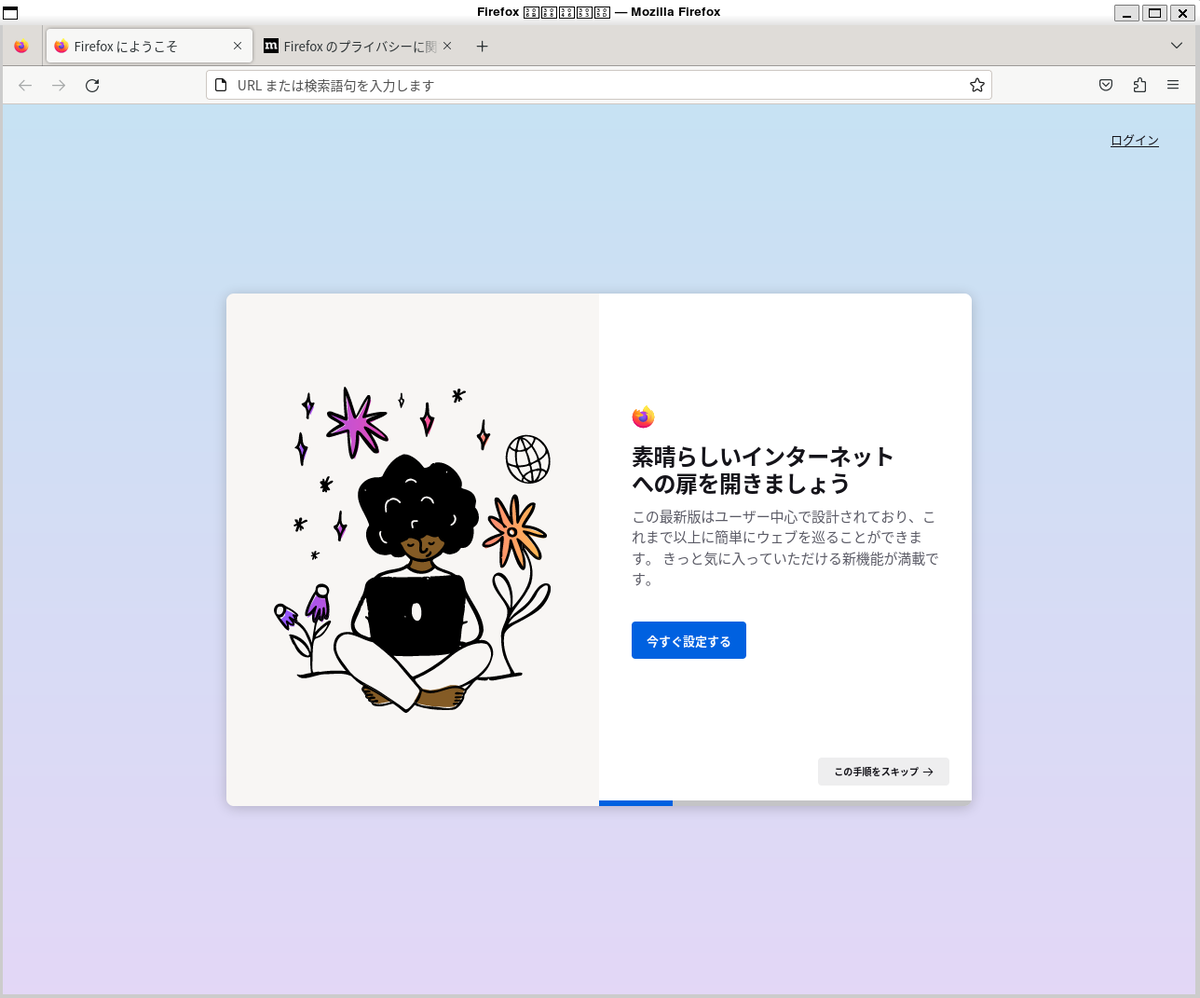The image size is (1200, 998).
Task: Open the Extensions puzzle icon
Action: coord(1140,85)
